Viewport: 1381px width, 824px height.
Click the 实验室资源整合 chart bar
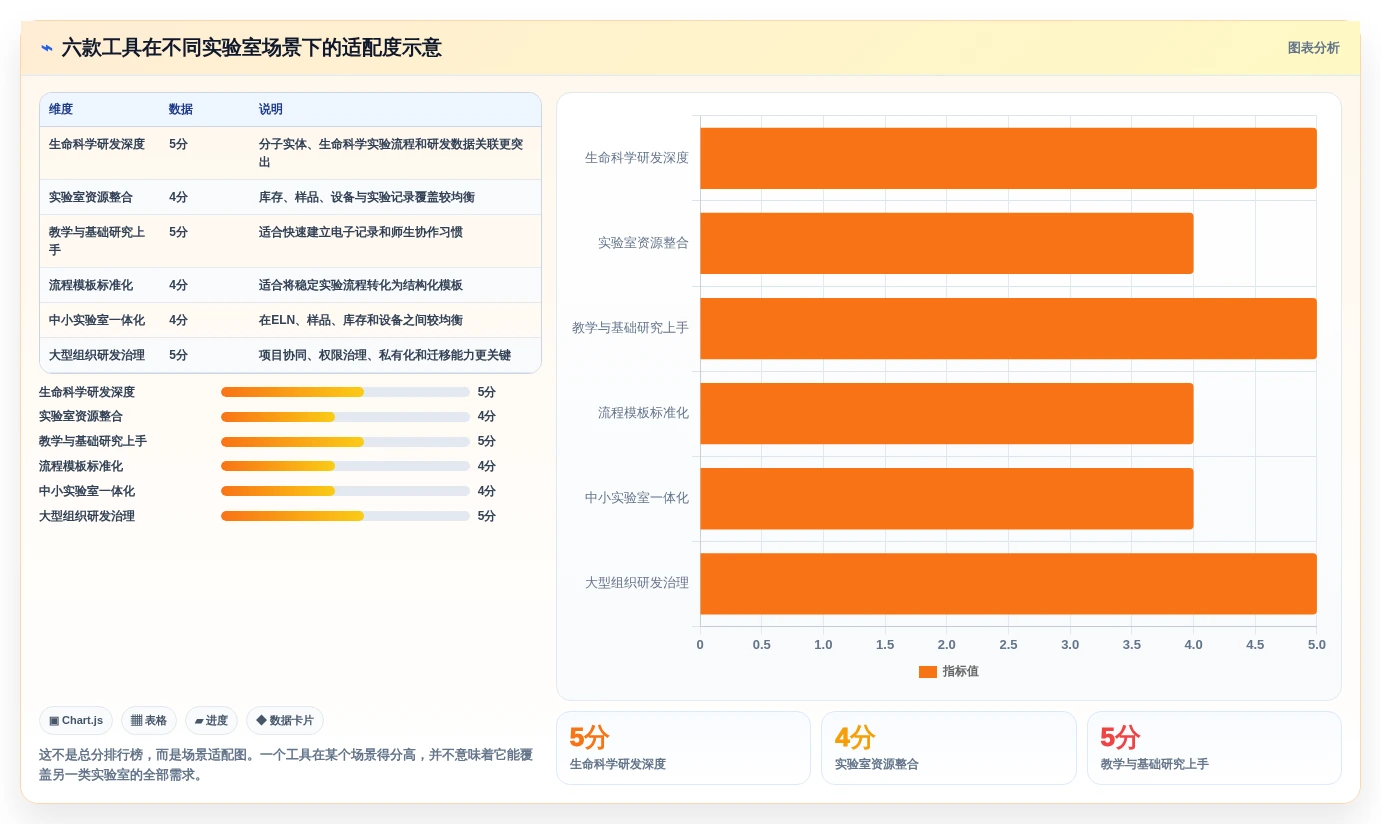pos(947,243)
